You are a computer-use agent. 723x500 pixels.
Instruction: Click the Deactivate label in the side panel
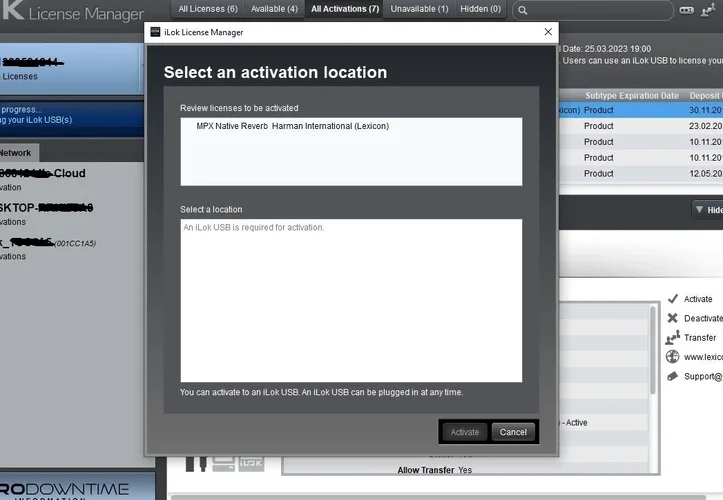[703, 318]
